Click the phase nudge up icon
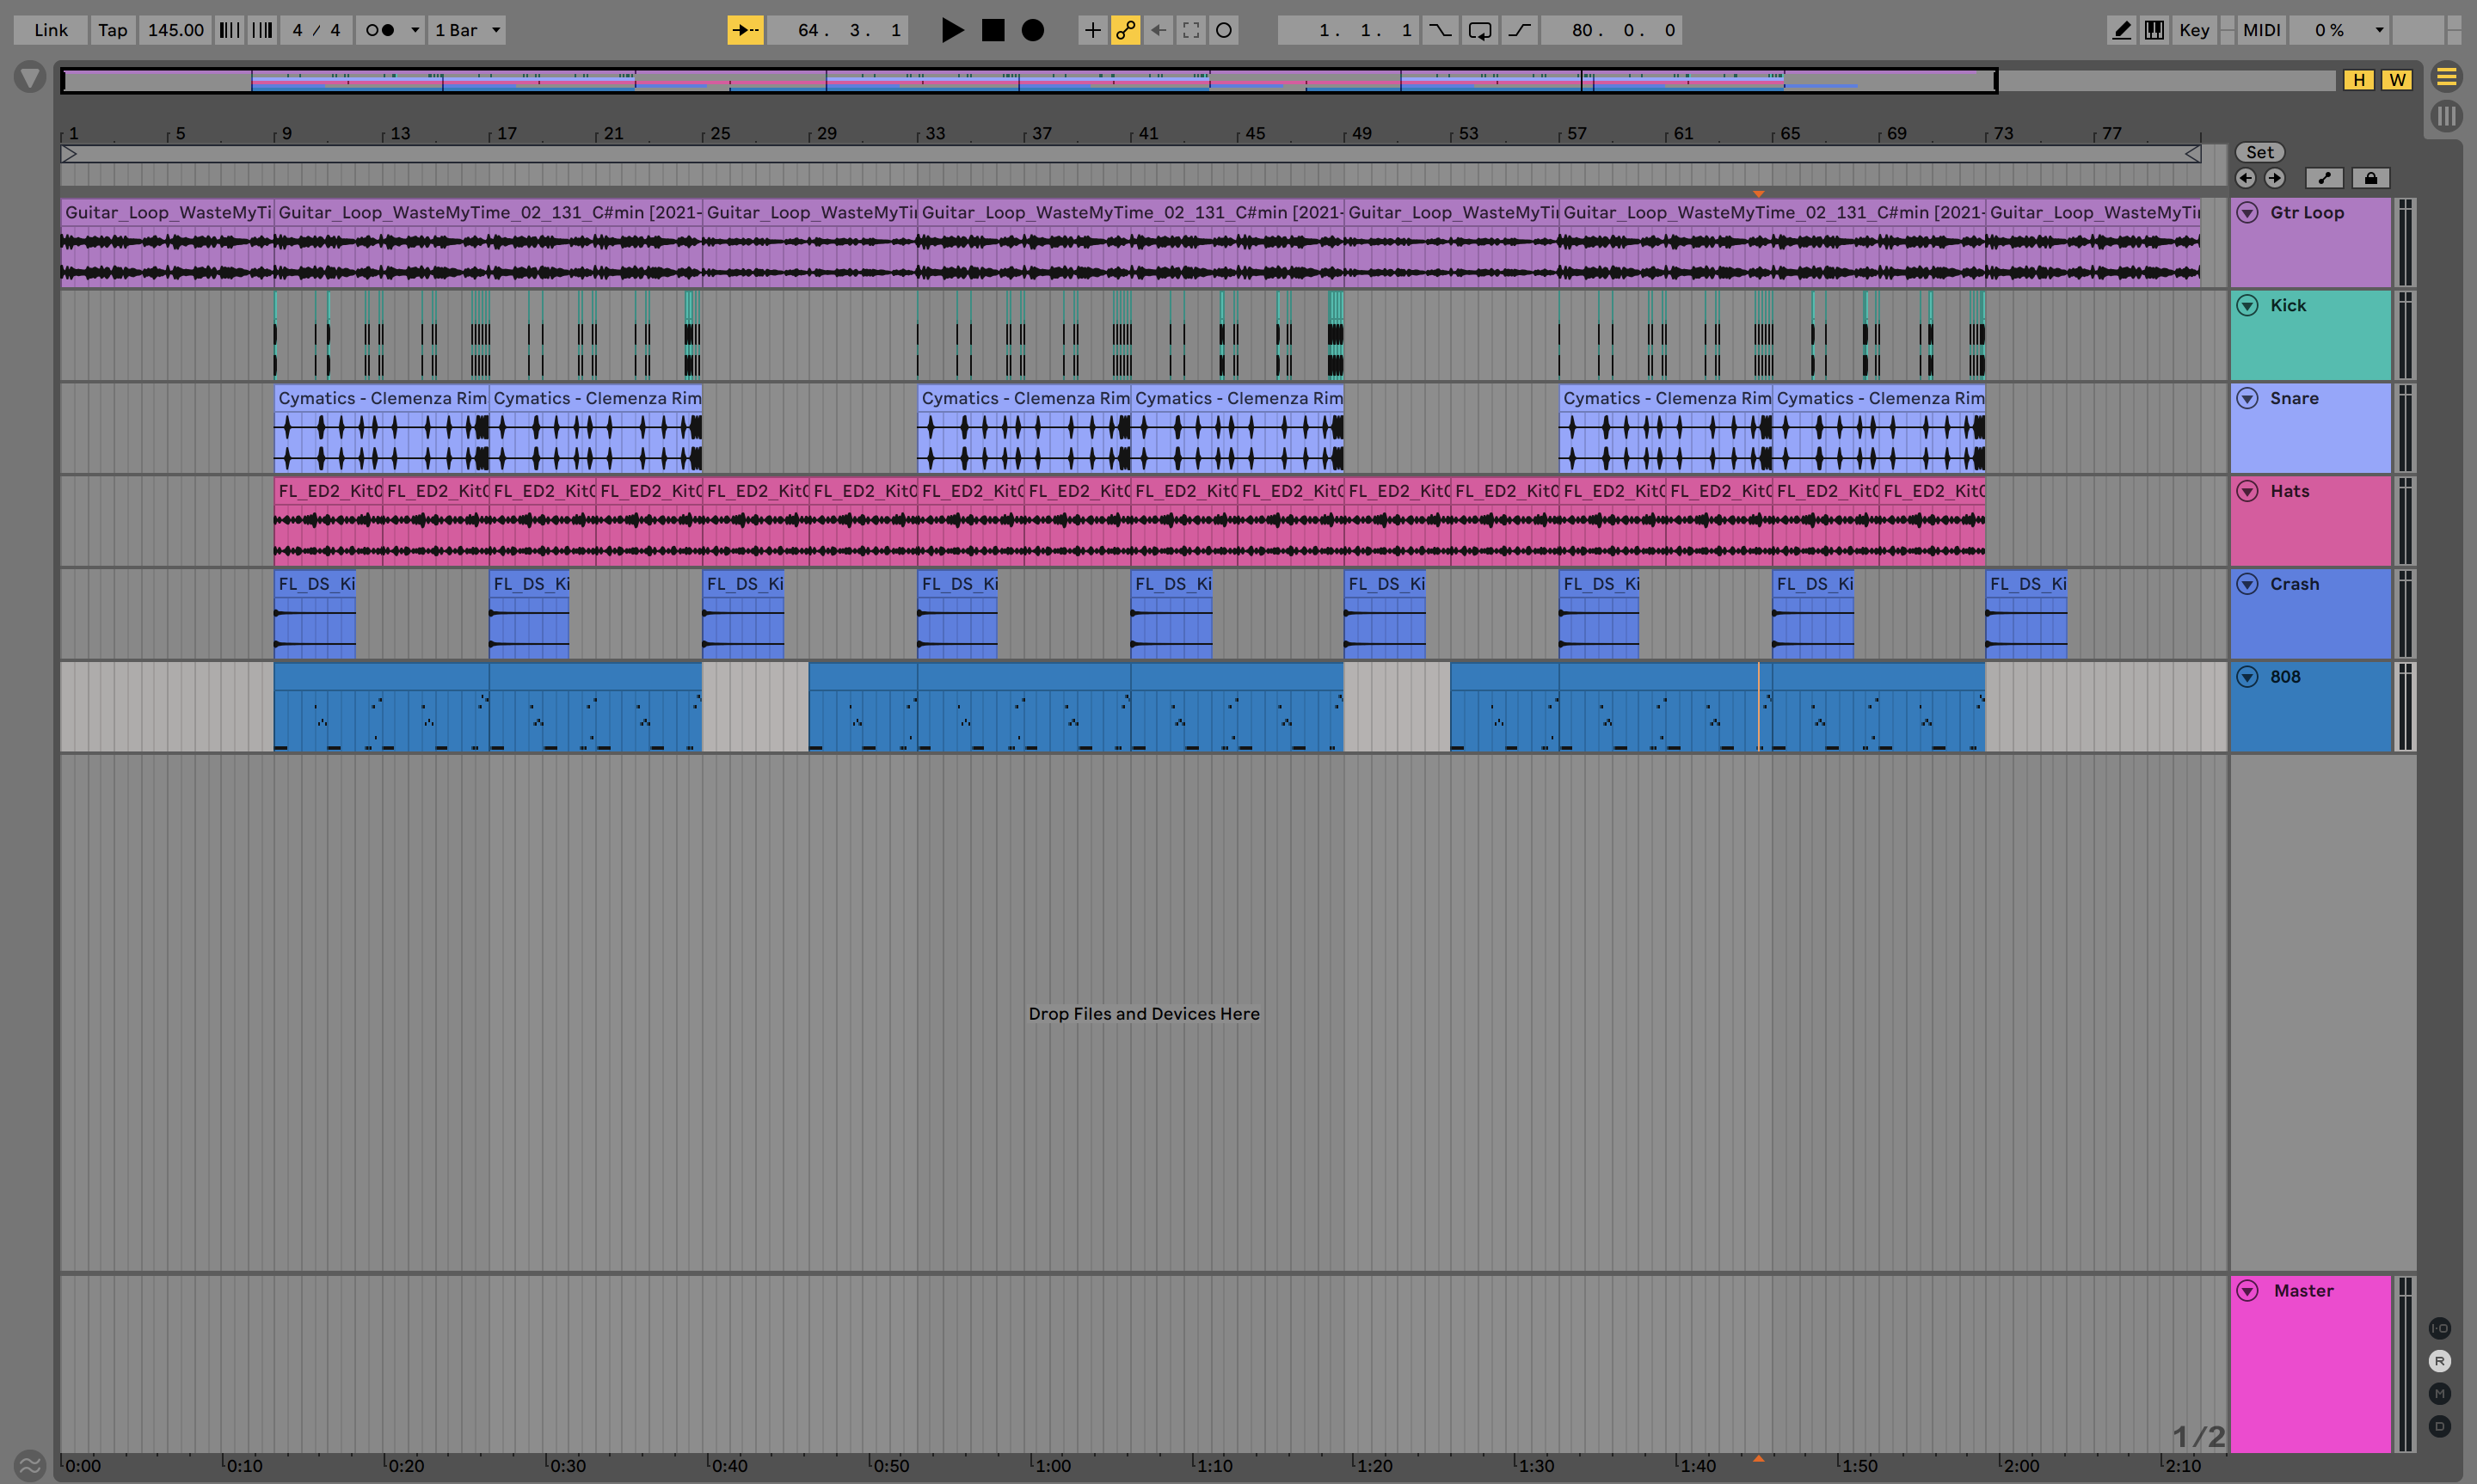Image resolution: width=2477 pixels, height=1484 pixels. coord(262,30)
